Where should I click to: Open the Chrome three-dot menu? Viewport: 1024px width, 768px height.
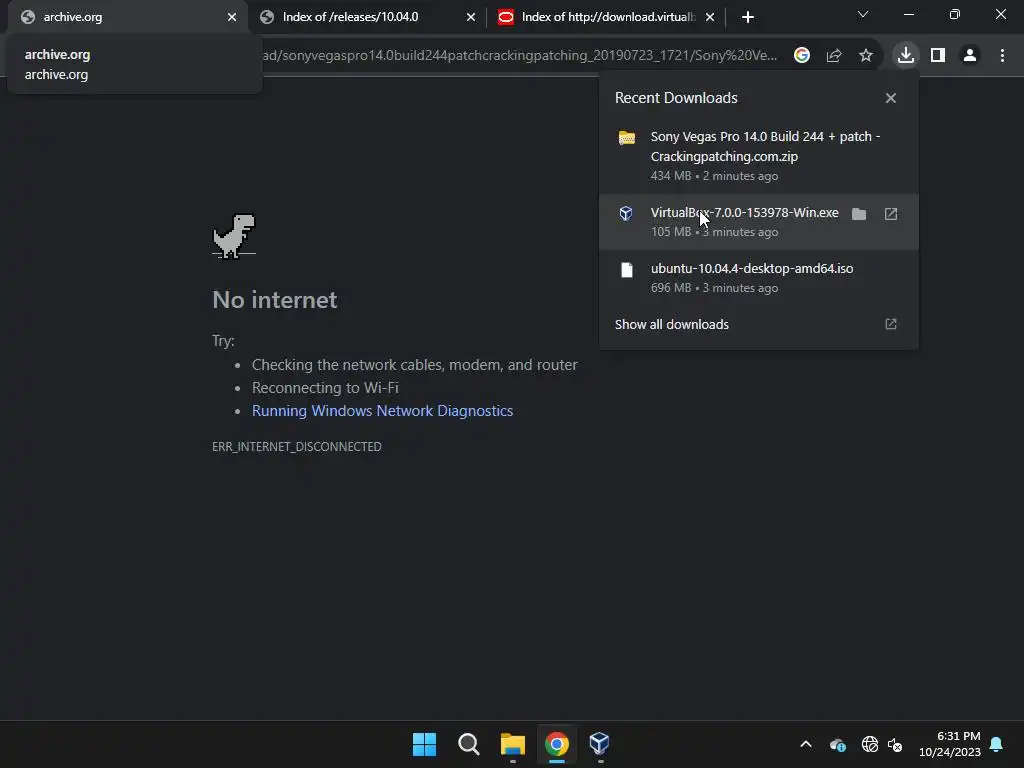point(1002,56)
